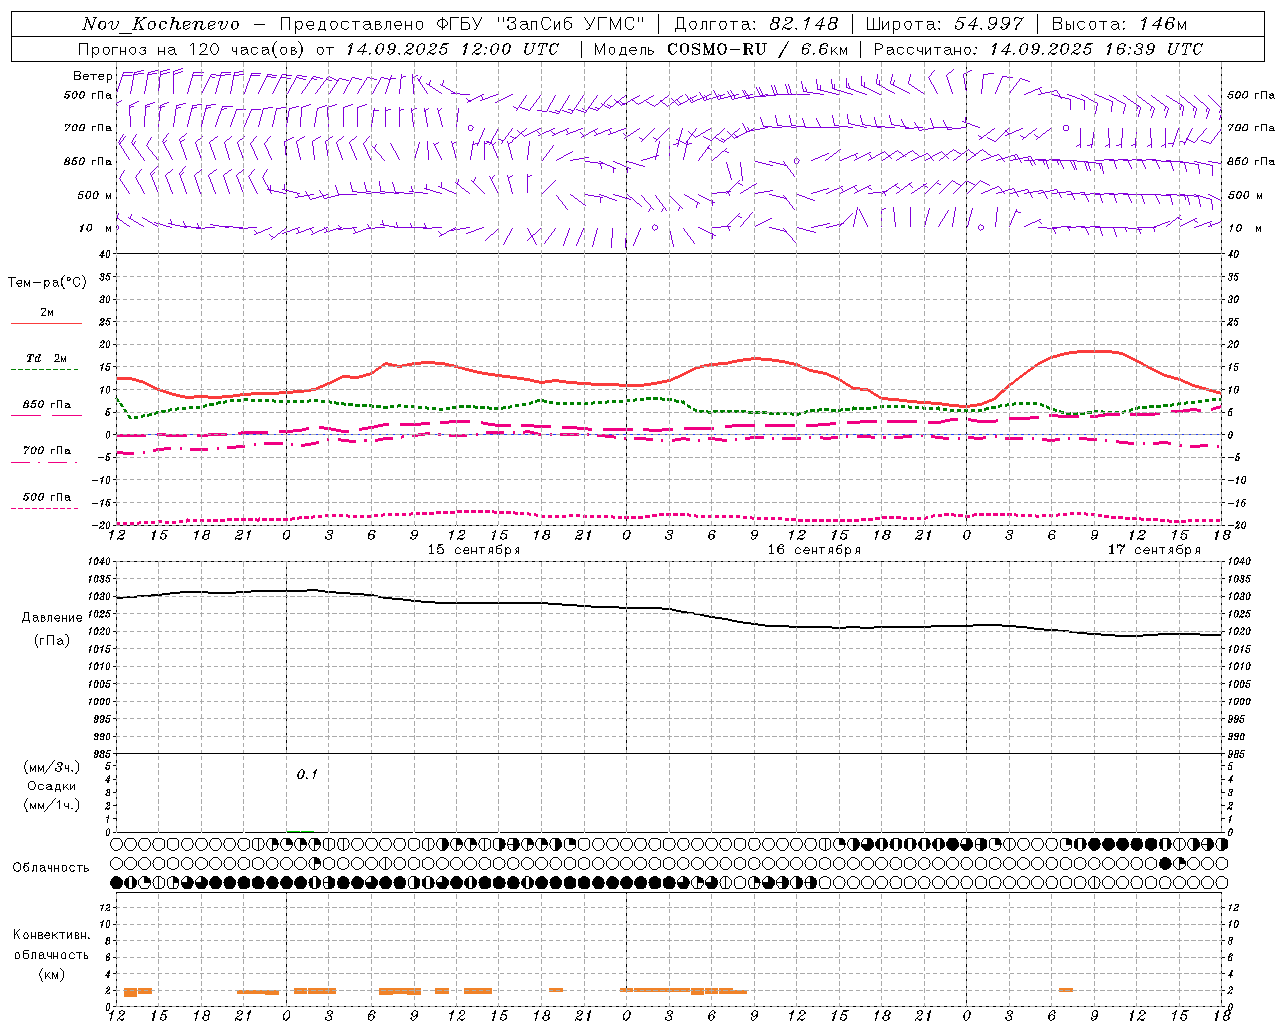
Task: Click the '0.1' precipitation amount value
Action: (307, 774)
